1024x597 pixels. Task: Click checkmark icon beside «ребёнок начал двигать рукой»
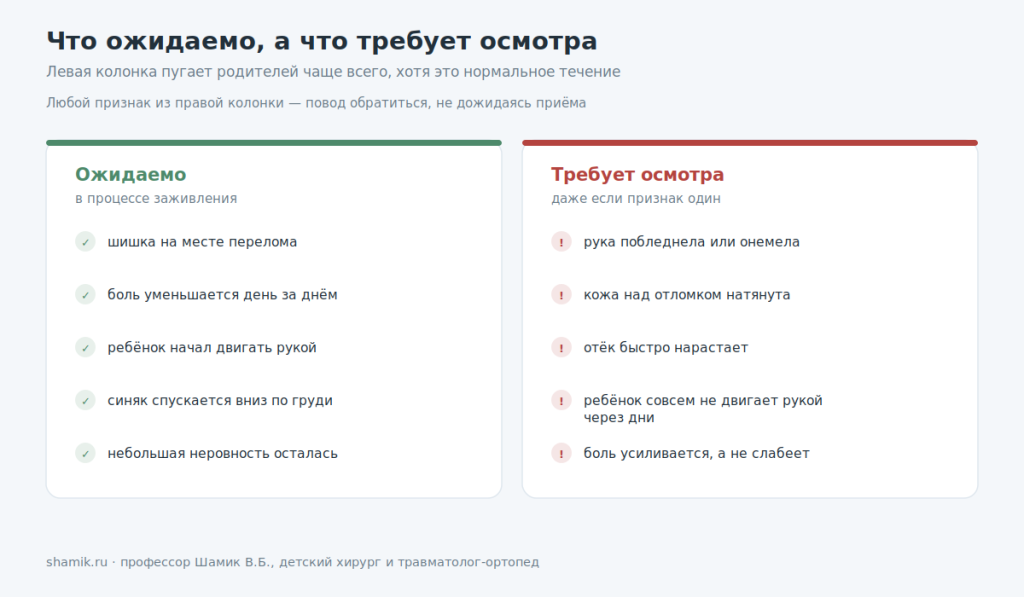point(85,347)
